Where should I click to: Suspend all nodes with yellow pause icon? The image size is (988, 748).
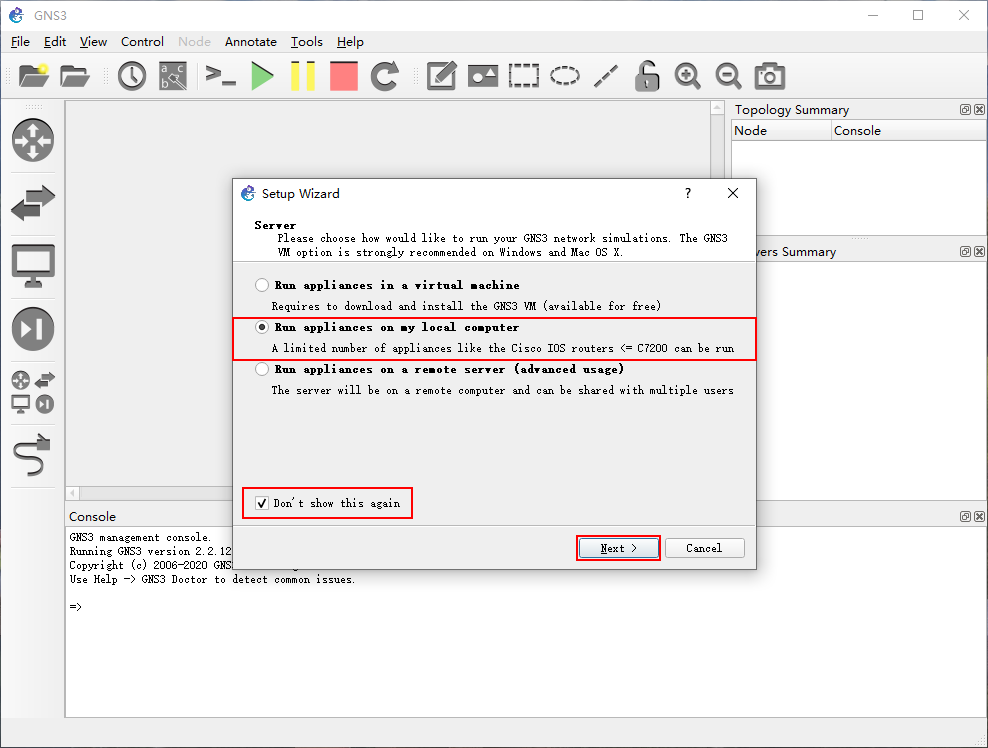303,76
